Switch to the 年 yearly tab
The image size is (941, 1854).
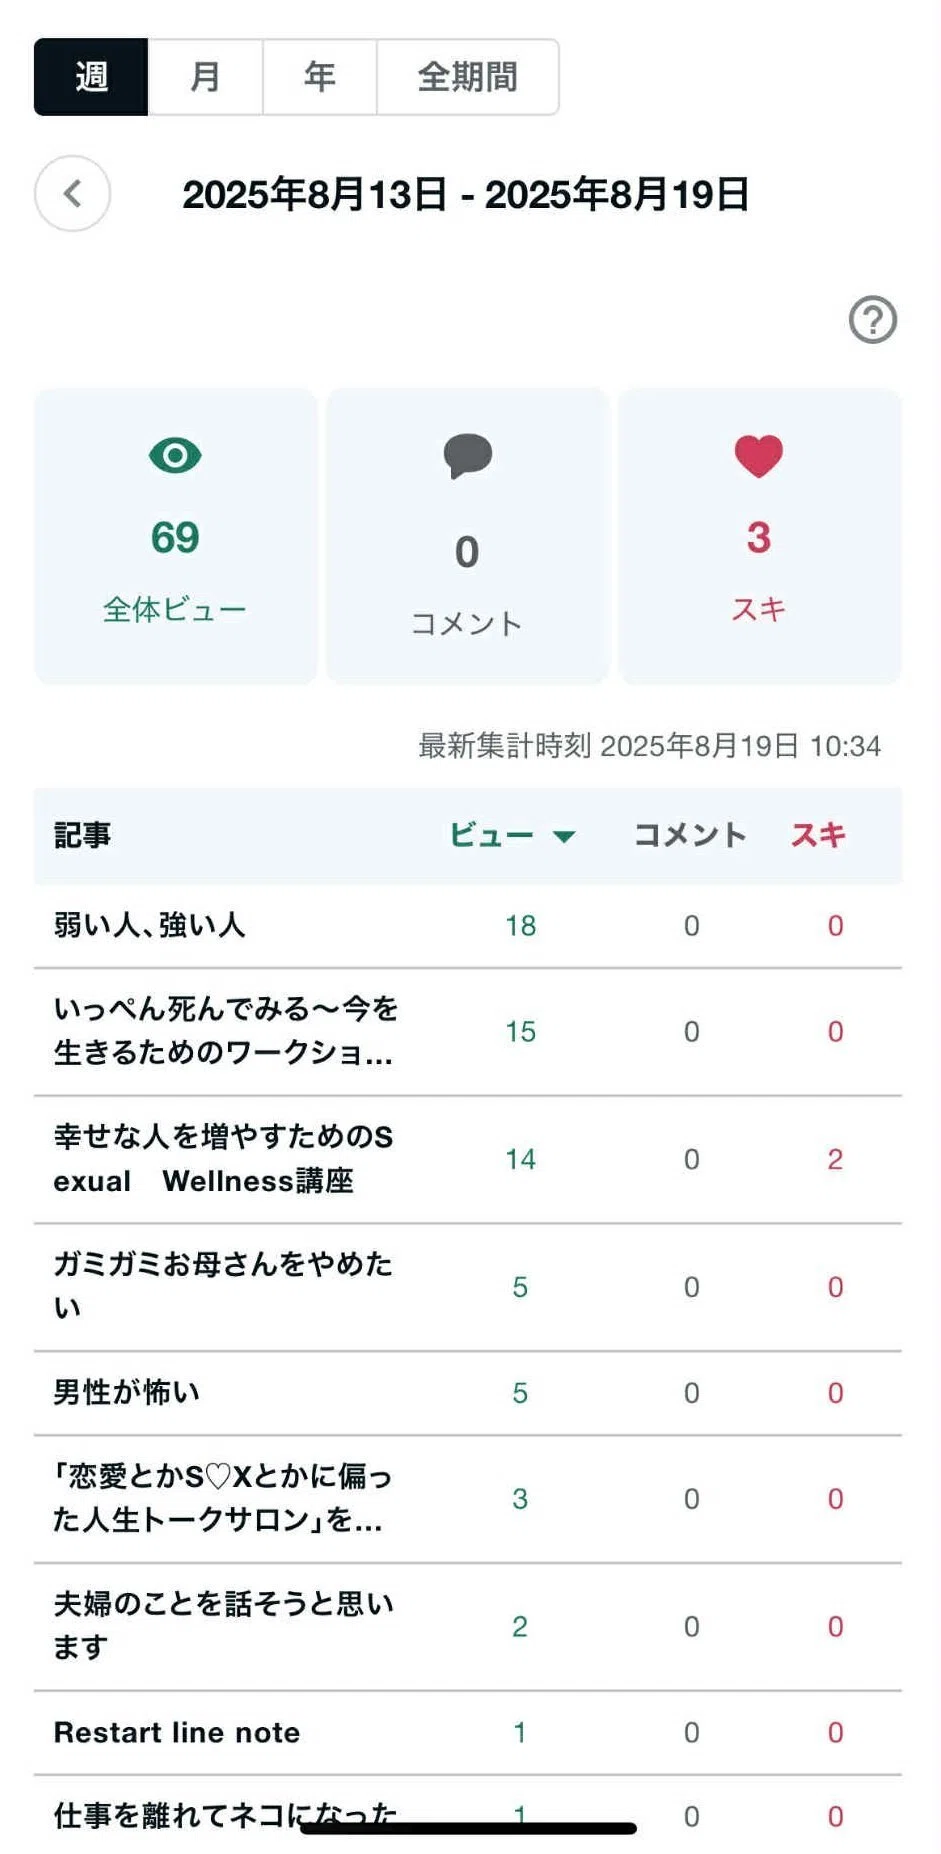[319, 77]
